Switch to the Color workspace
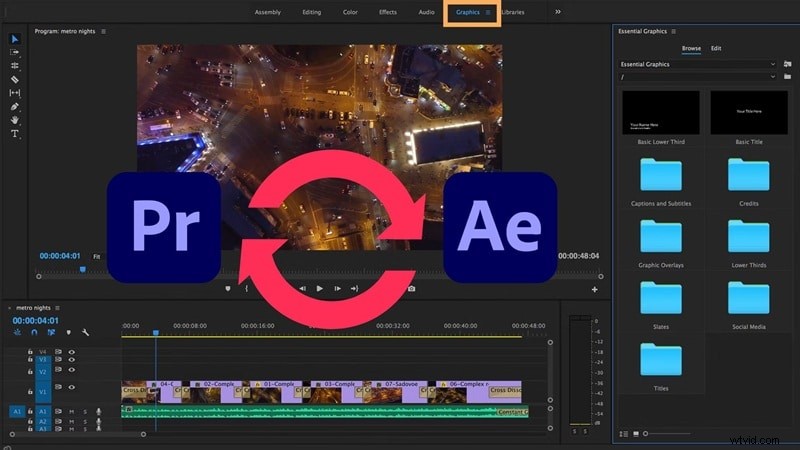This screenshot has width=800, height=450. click(x=350, y=12)
